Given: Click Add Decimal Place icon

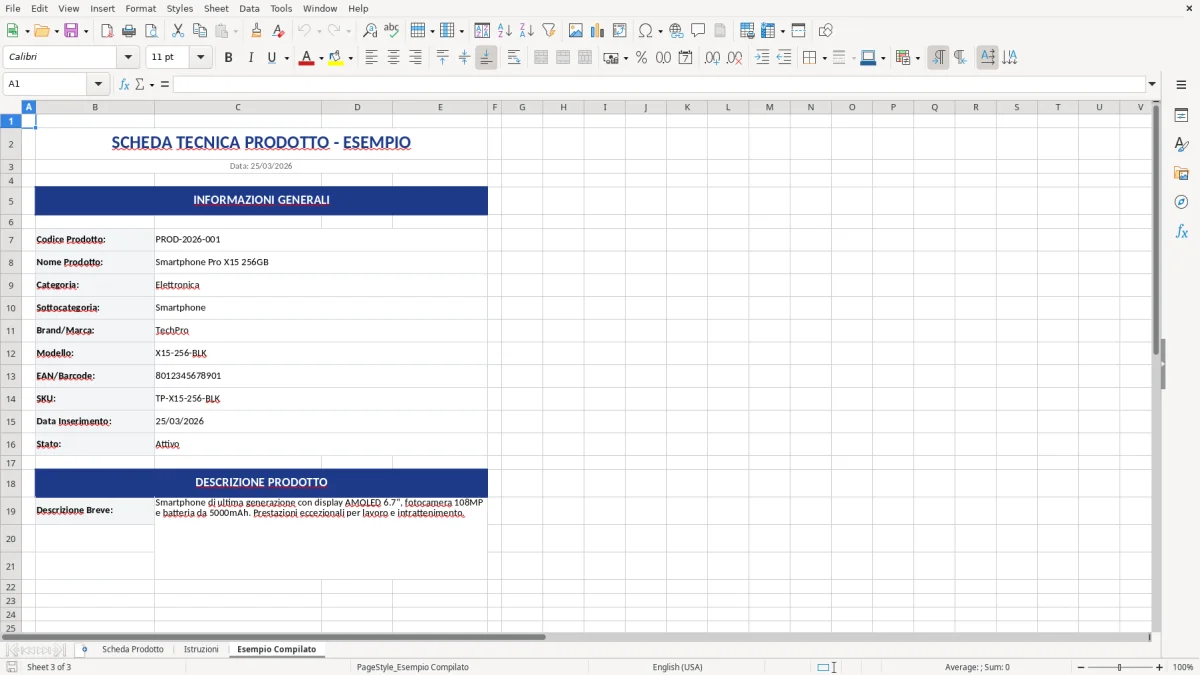Looking at the screenshot, I should pos(712,58).
